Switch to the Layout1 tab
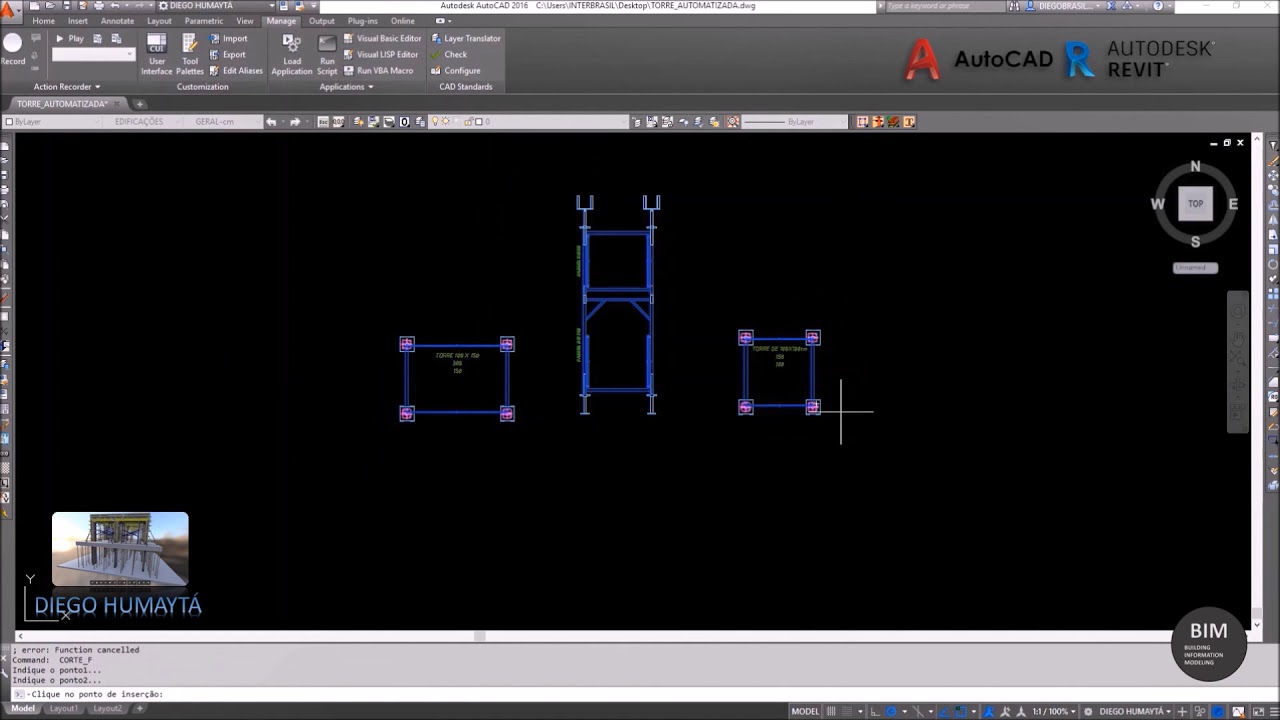The image size is (1280, 720). [x=64, y=709]
